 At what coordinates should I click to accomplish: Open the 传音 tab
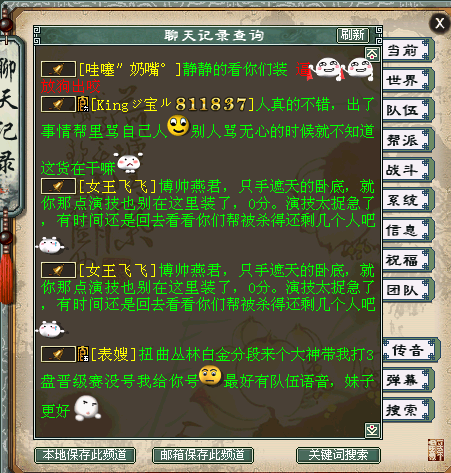(411, 350)
